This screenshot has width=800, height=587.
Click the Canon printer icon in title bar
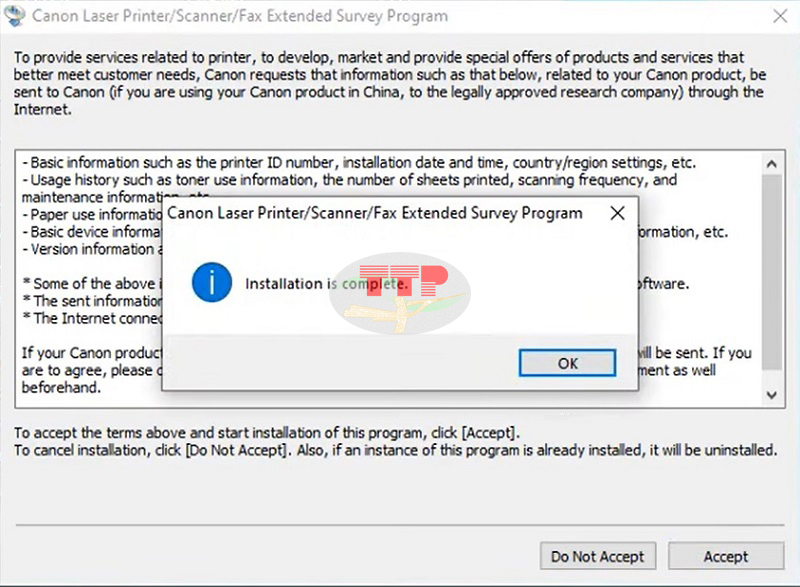tap(14, 15)
